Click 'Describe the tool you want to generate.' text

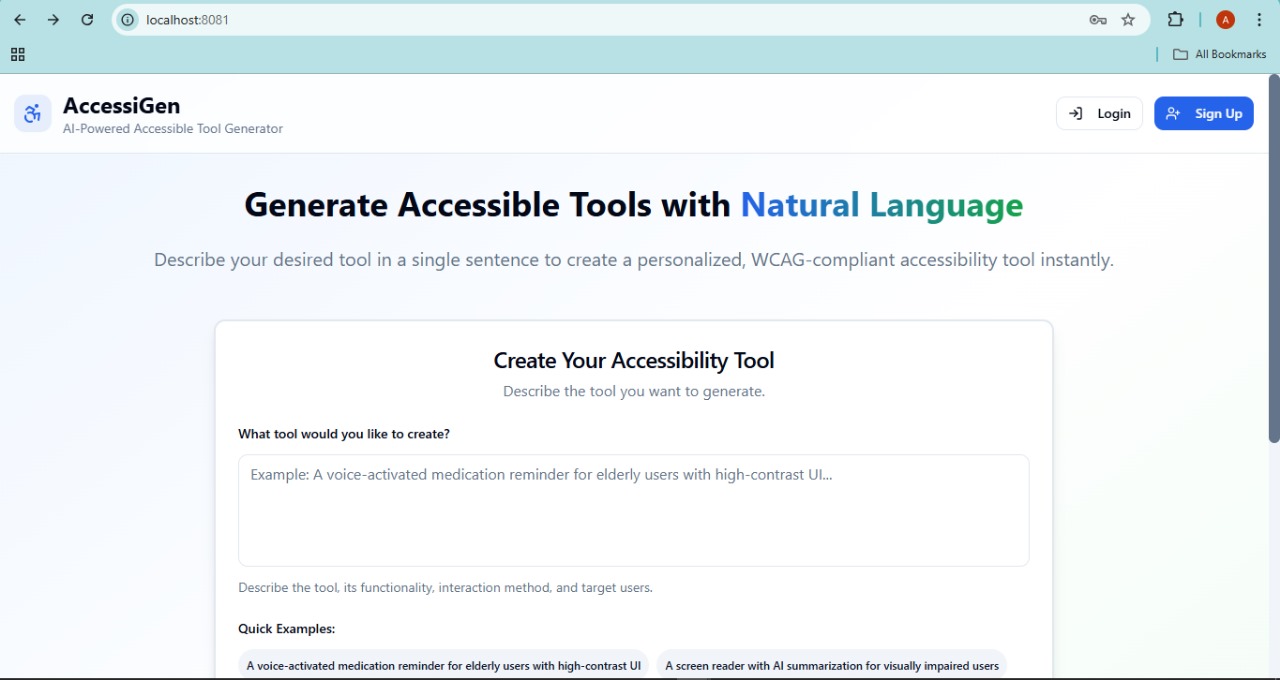pyautogui.click(x=634, y=391)
